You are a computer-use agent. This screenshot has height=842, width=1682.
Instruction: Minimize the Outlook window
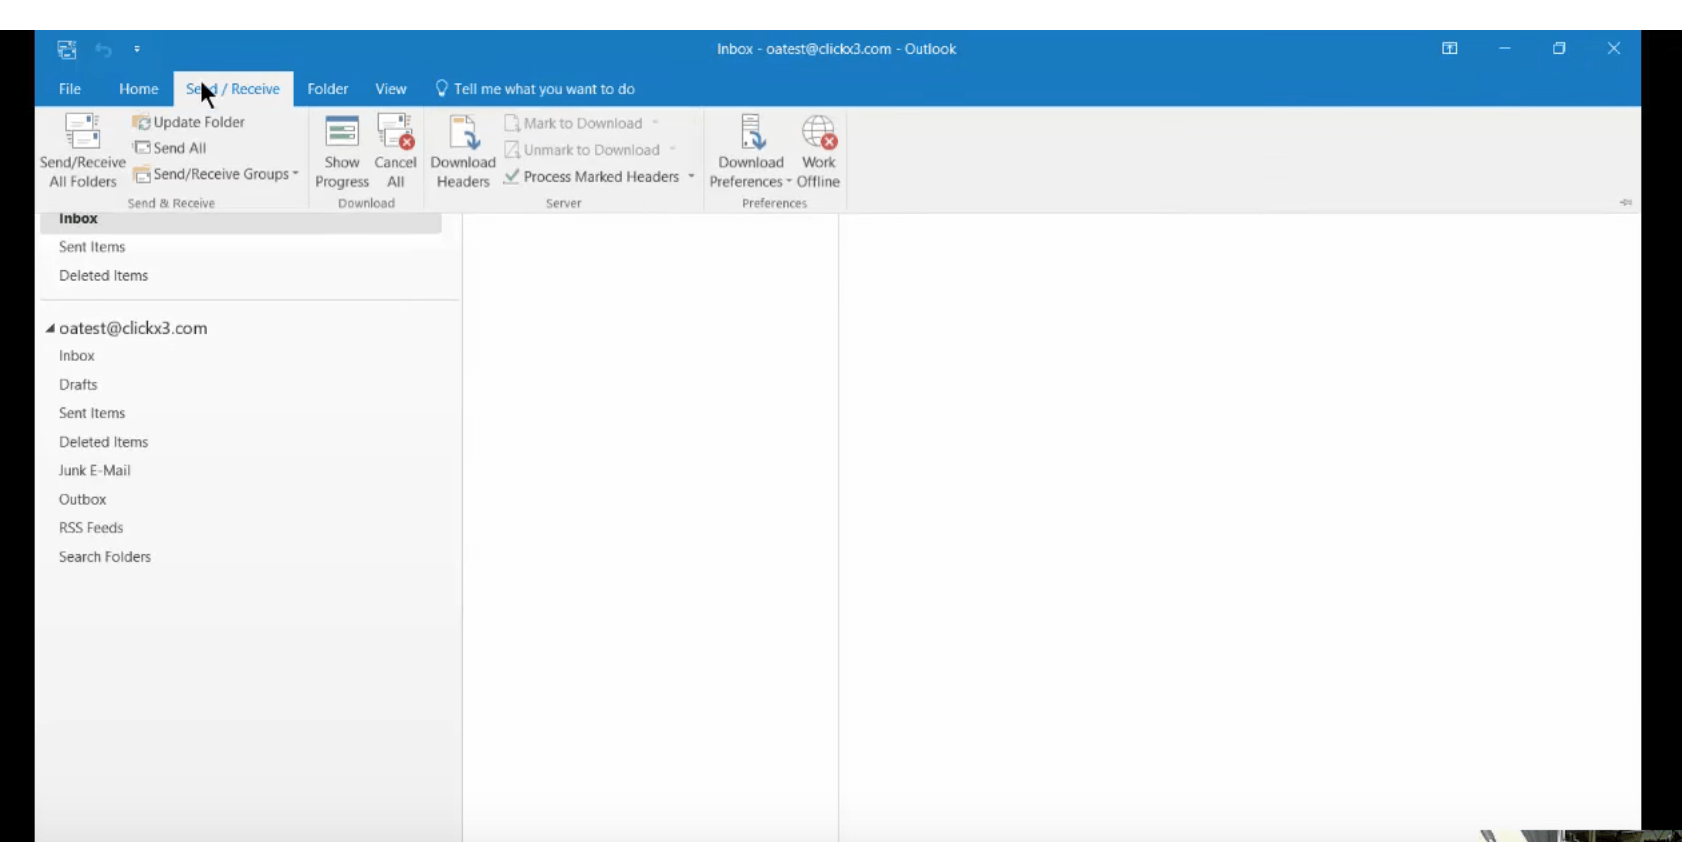click(1504, 48)
